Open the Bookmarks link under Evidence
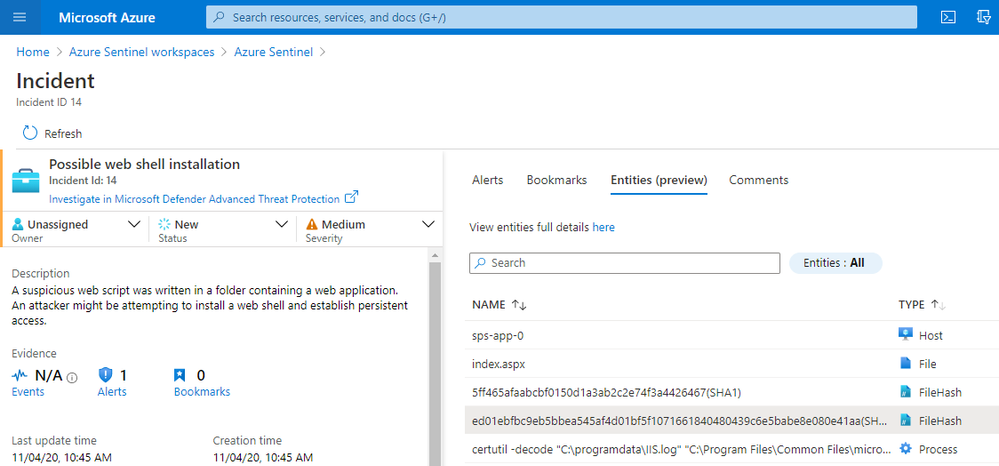Screen dimensions: 999x466 coord(202,391)
